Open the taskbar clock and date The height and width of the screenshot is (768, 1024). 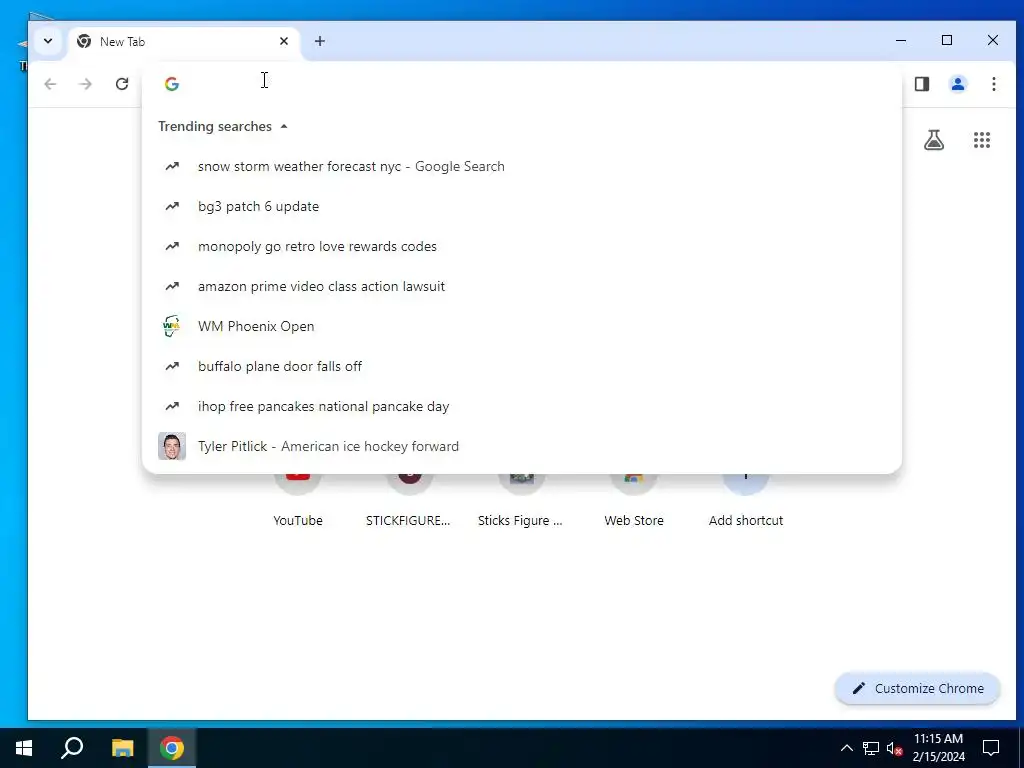[x=938, y=748]
